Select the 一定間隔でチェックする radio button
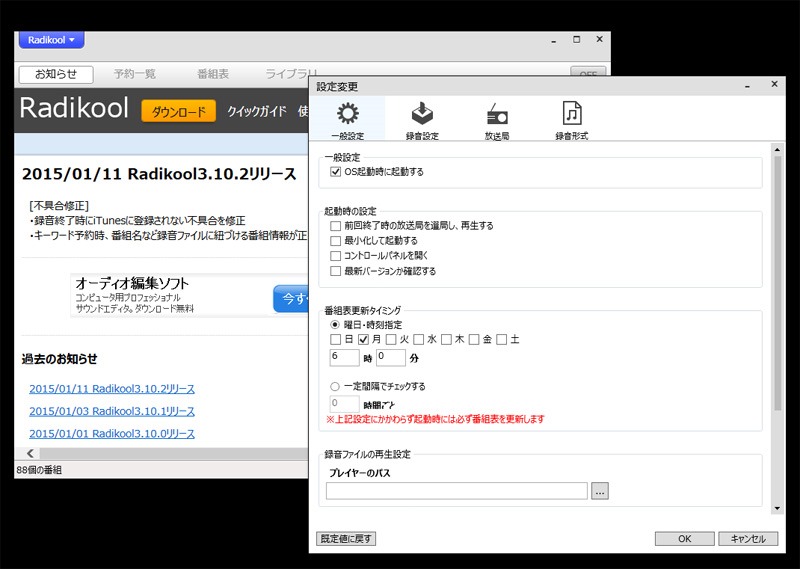The height and width of the screenshot is (569, 800). tap(335, 386)
